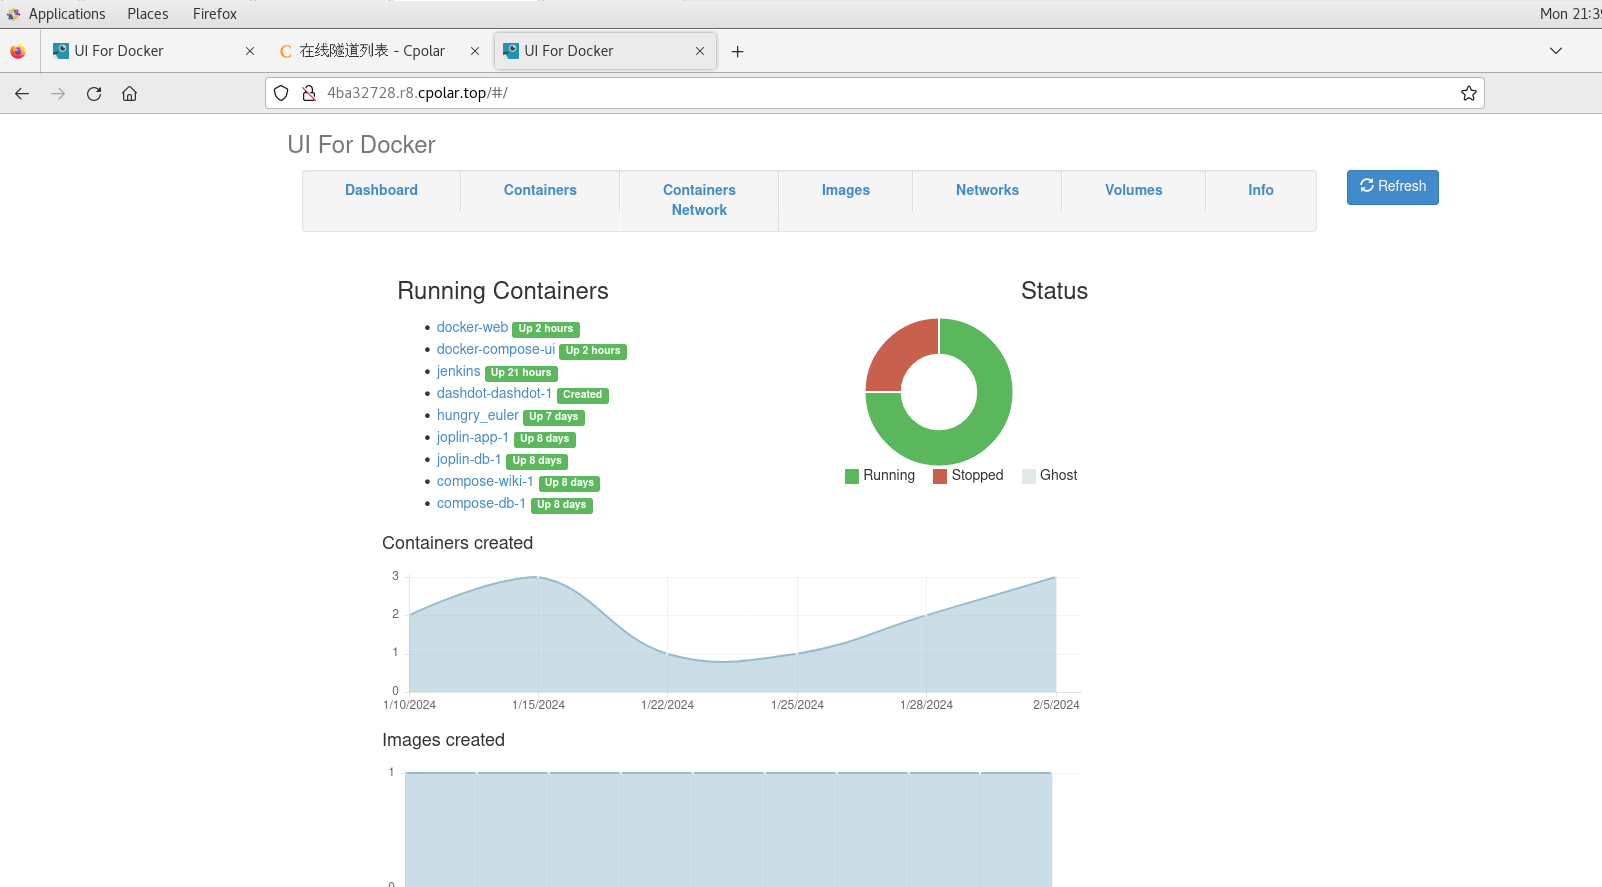Click the 1/22/2024 date label on chart

[x=667, y=705]
